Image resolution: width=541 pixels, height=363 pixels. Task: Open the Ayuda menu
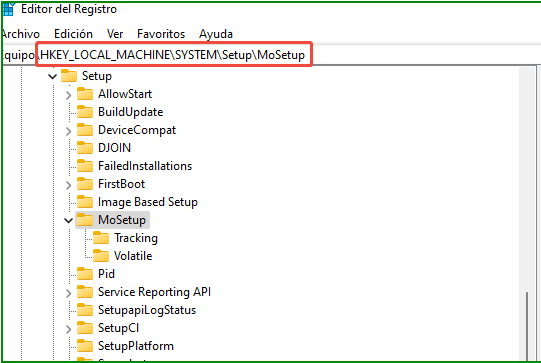[x=216, y=34]
